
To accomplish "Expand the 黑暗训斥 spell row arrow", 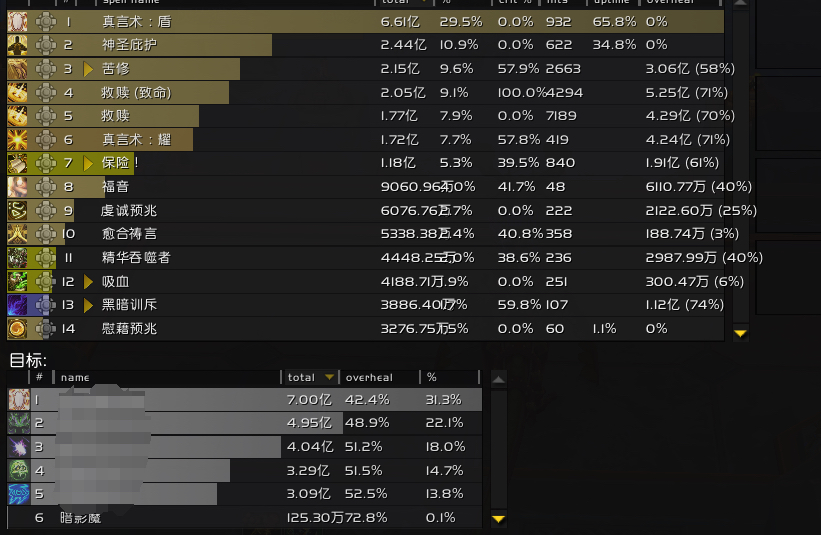I will tap(89, 305).
